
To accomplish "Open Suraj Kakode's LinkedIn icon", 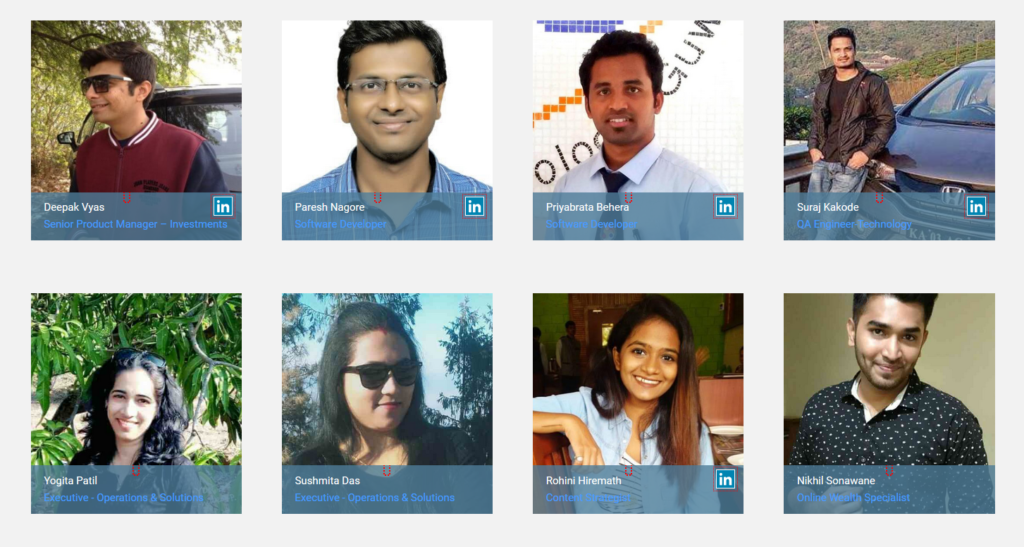I will [976, 207].
